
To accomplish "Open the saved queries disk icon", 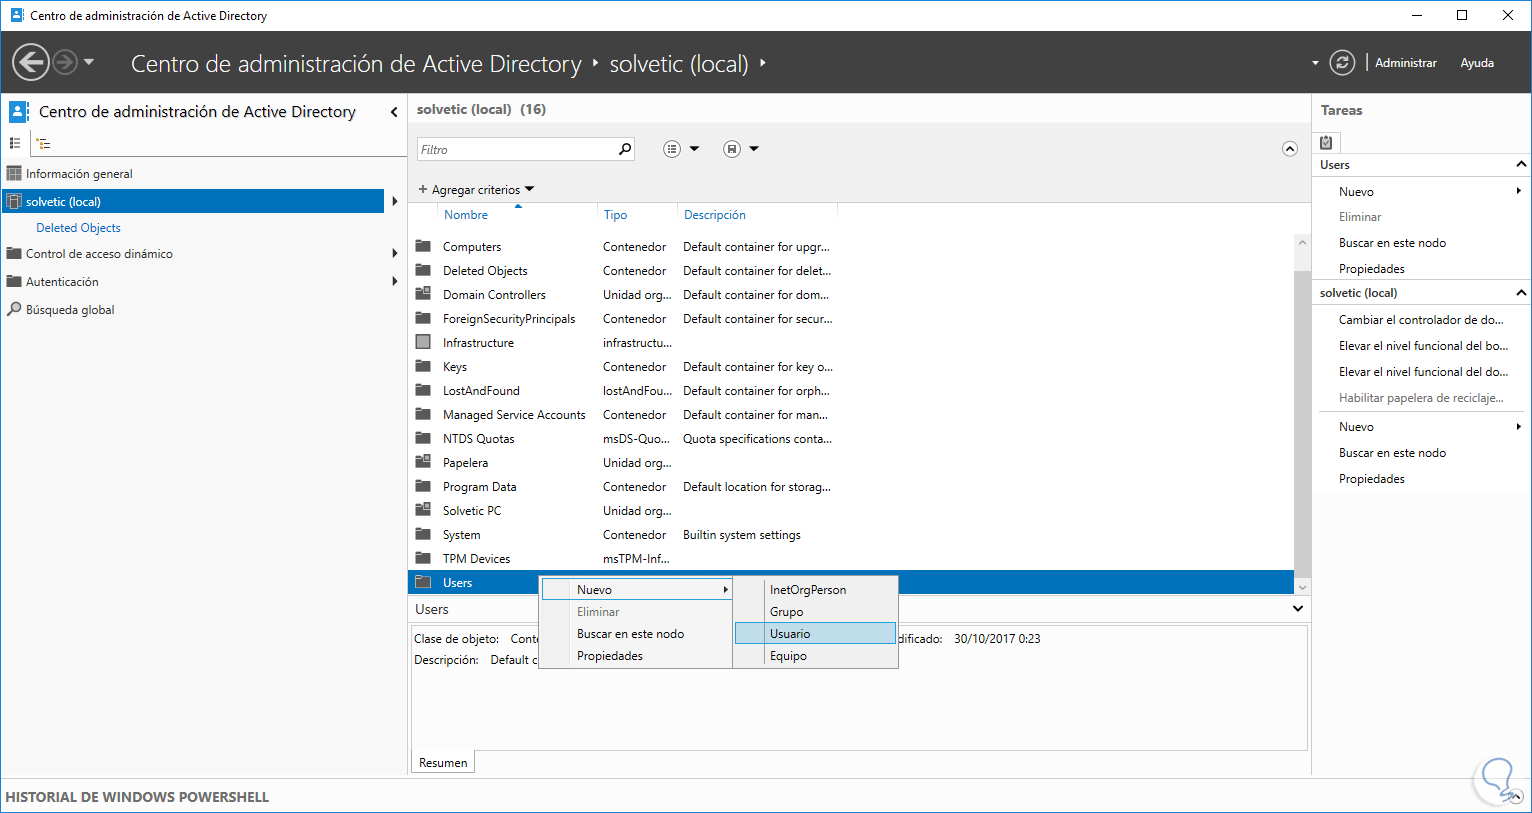I will click(732, 149).
